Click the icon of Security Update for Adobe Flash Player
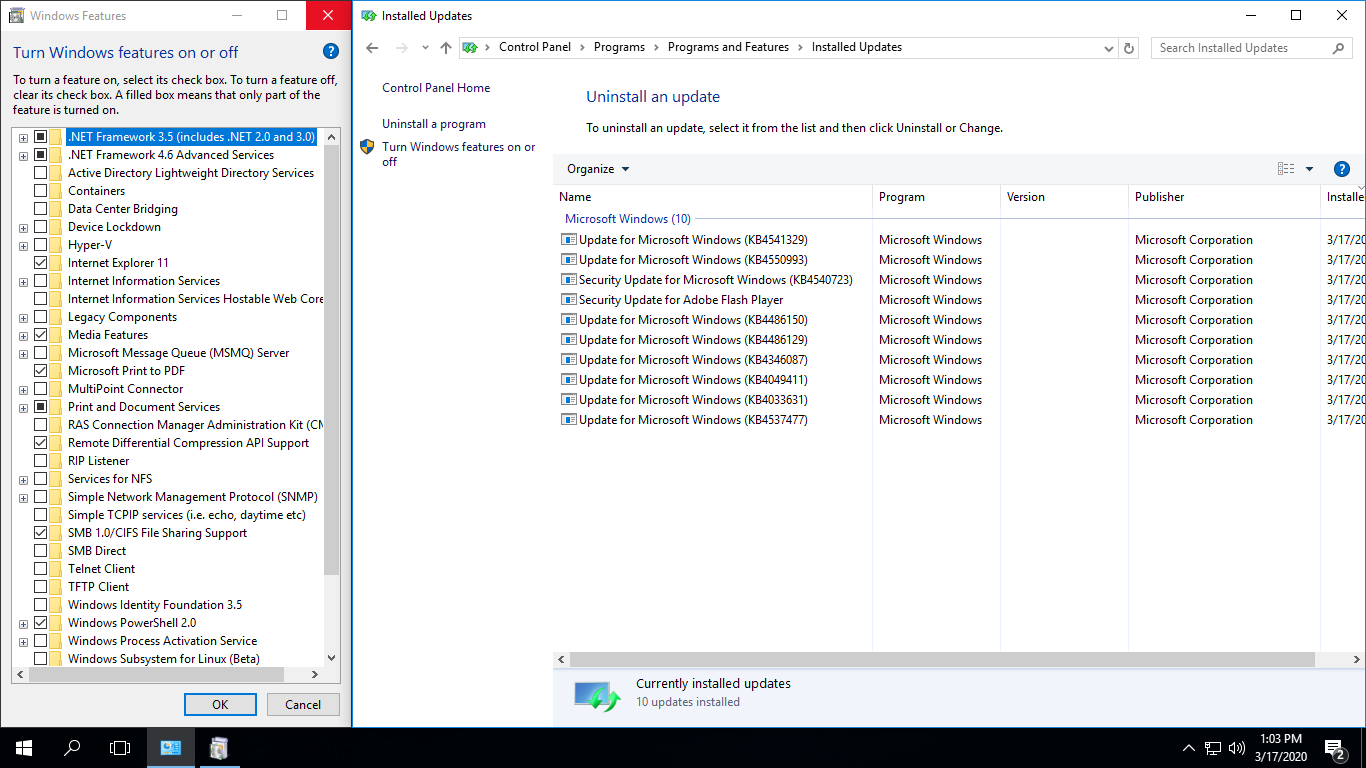This screenshot has height=768, width=1366. pos(568,300)
